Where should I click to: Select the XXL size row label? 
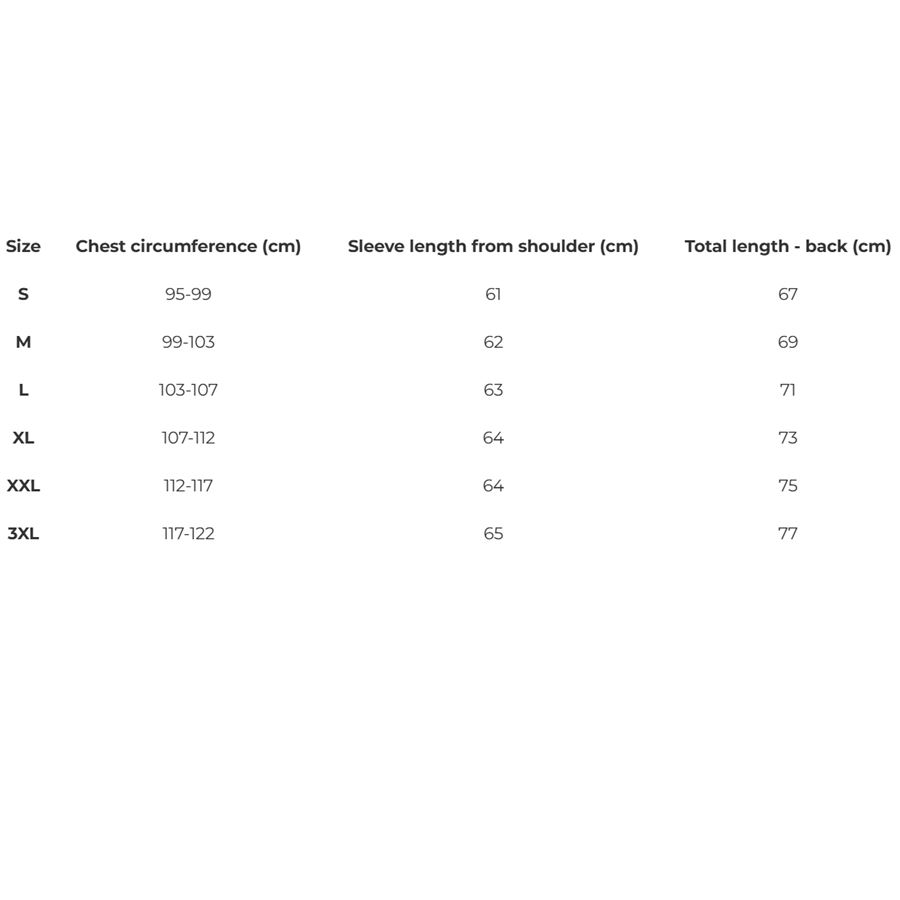23,486
